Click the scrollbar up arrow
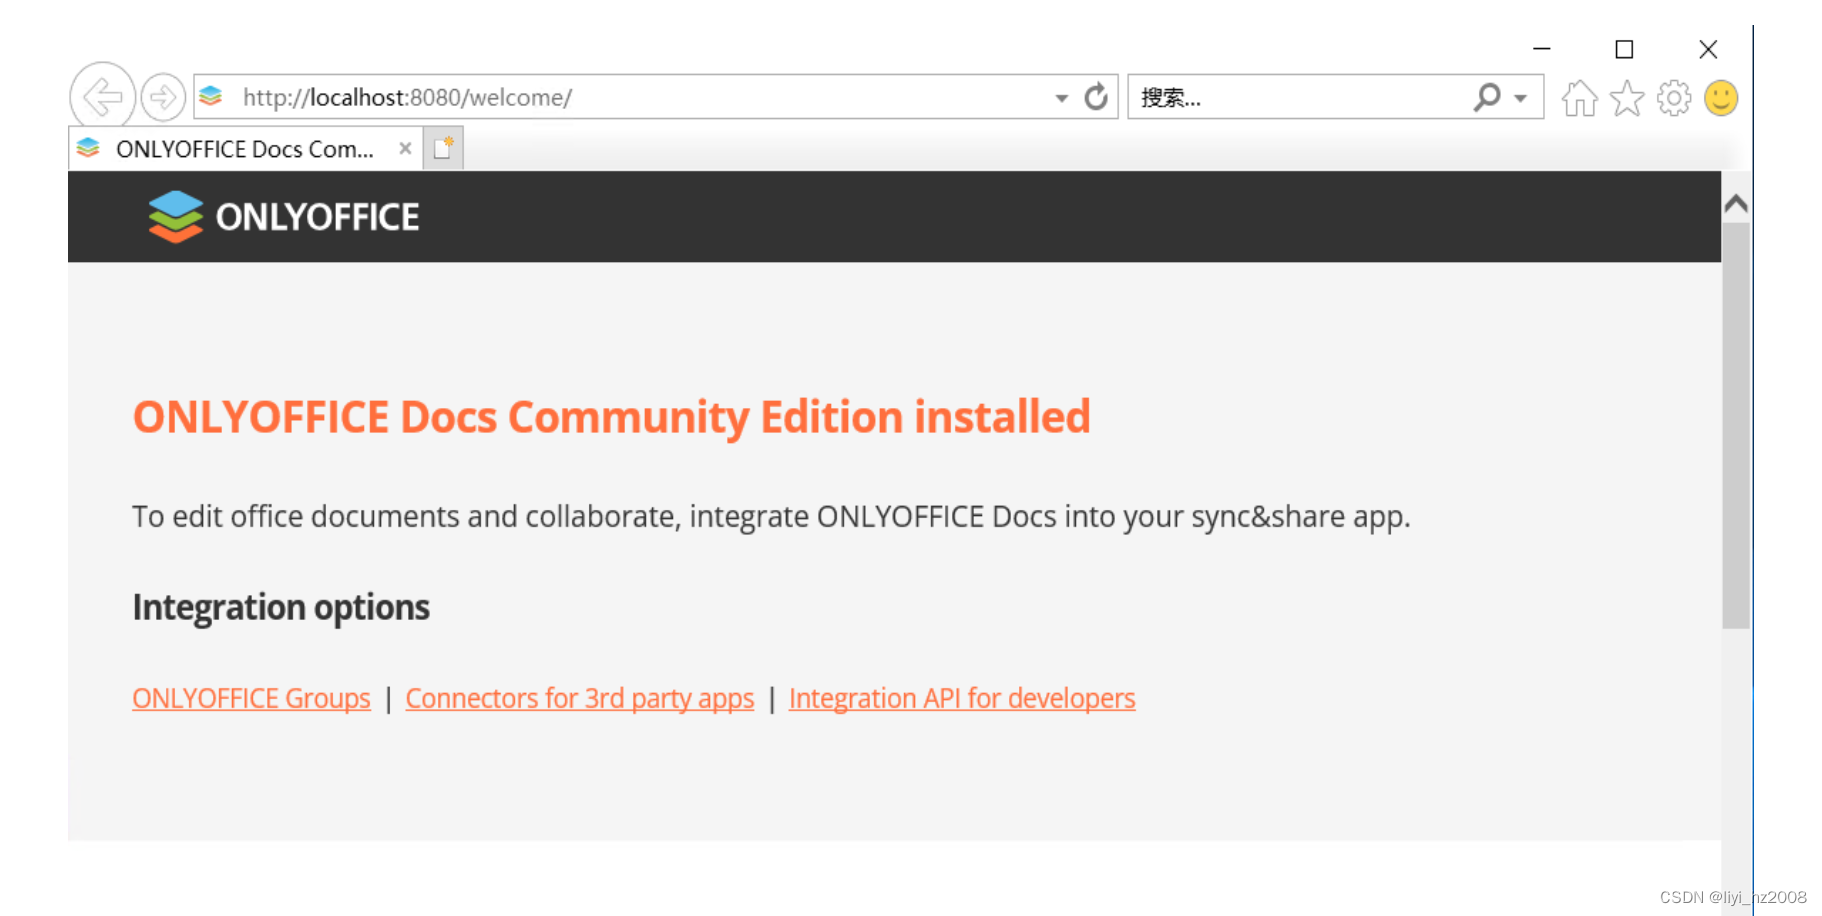The height and width of the screenshot is (916, 1822). click(x=1736, y=204)
